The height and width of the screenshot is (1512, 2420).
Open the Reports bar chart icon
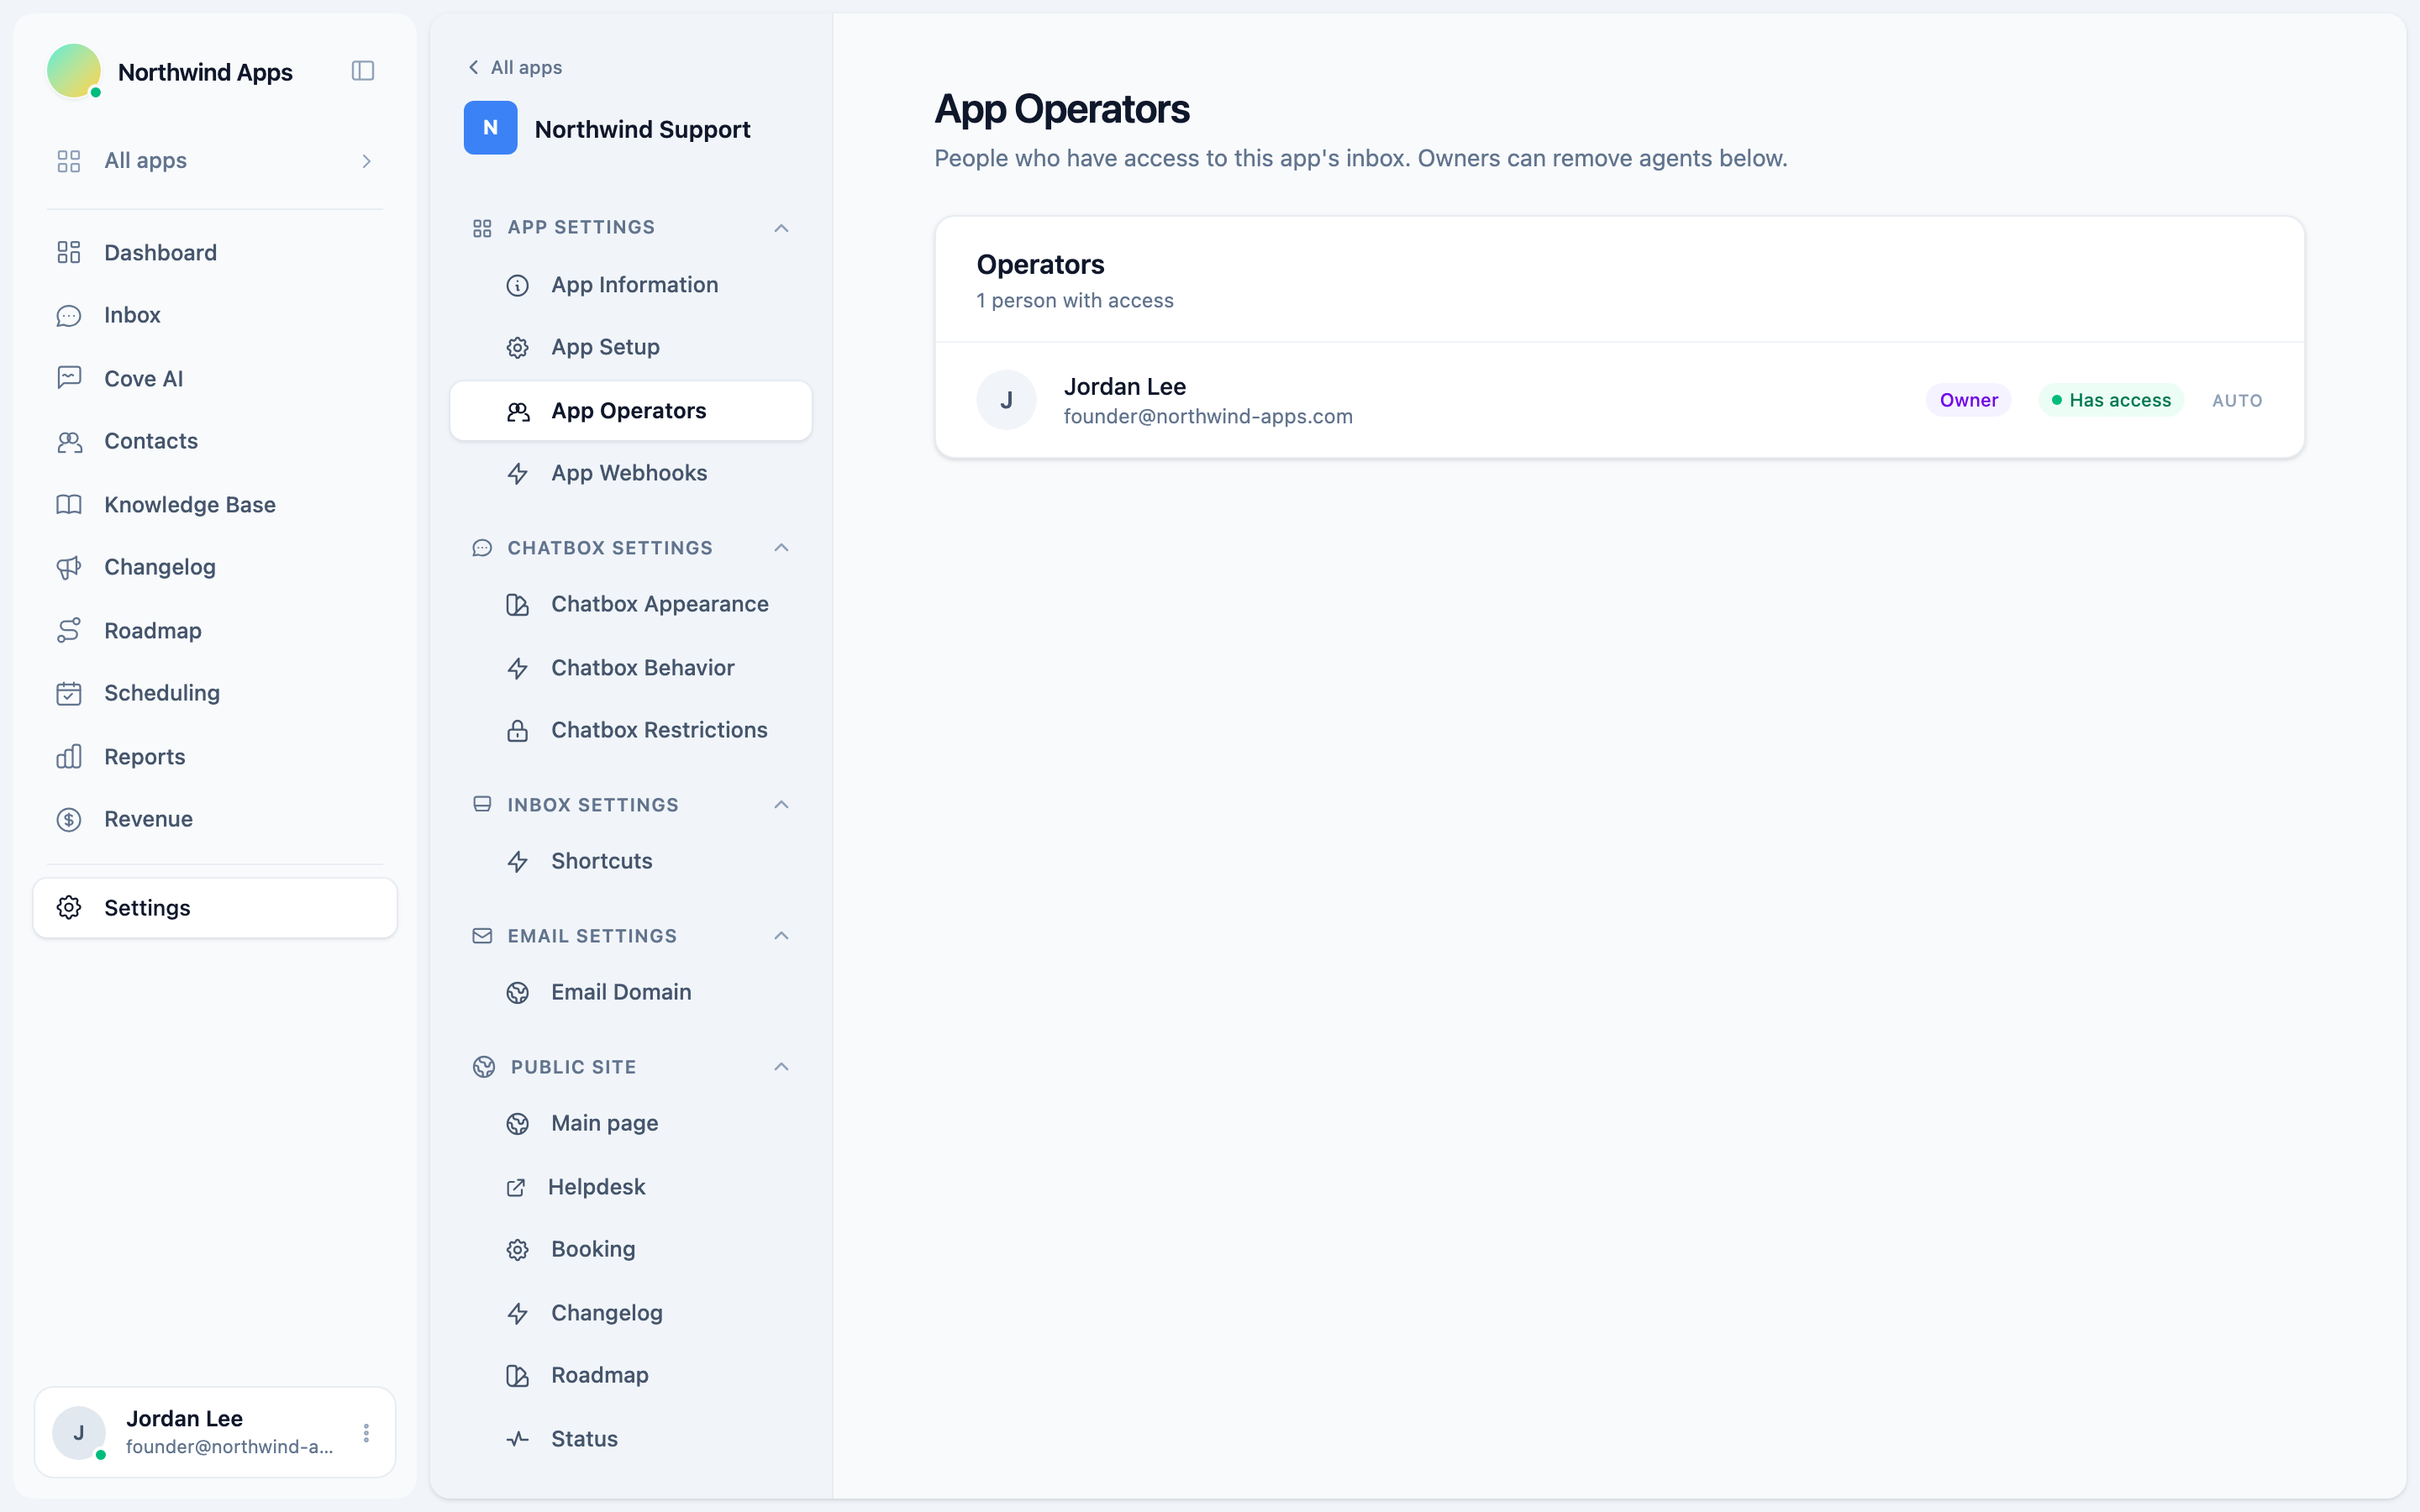click(x=69, y=756)
